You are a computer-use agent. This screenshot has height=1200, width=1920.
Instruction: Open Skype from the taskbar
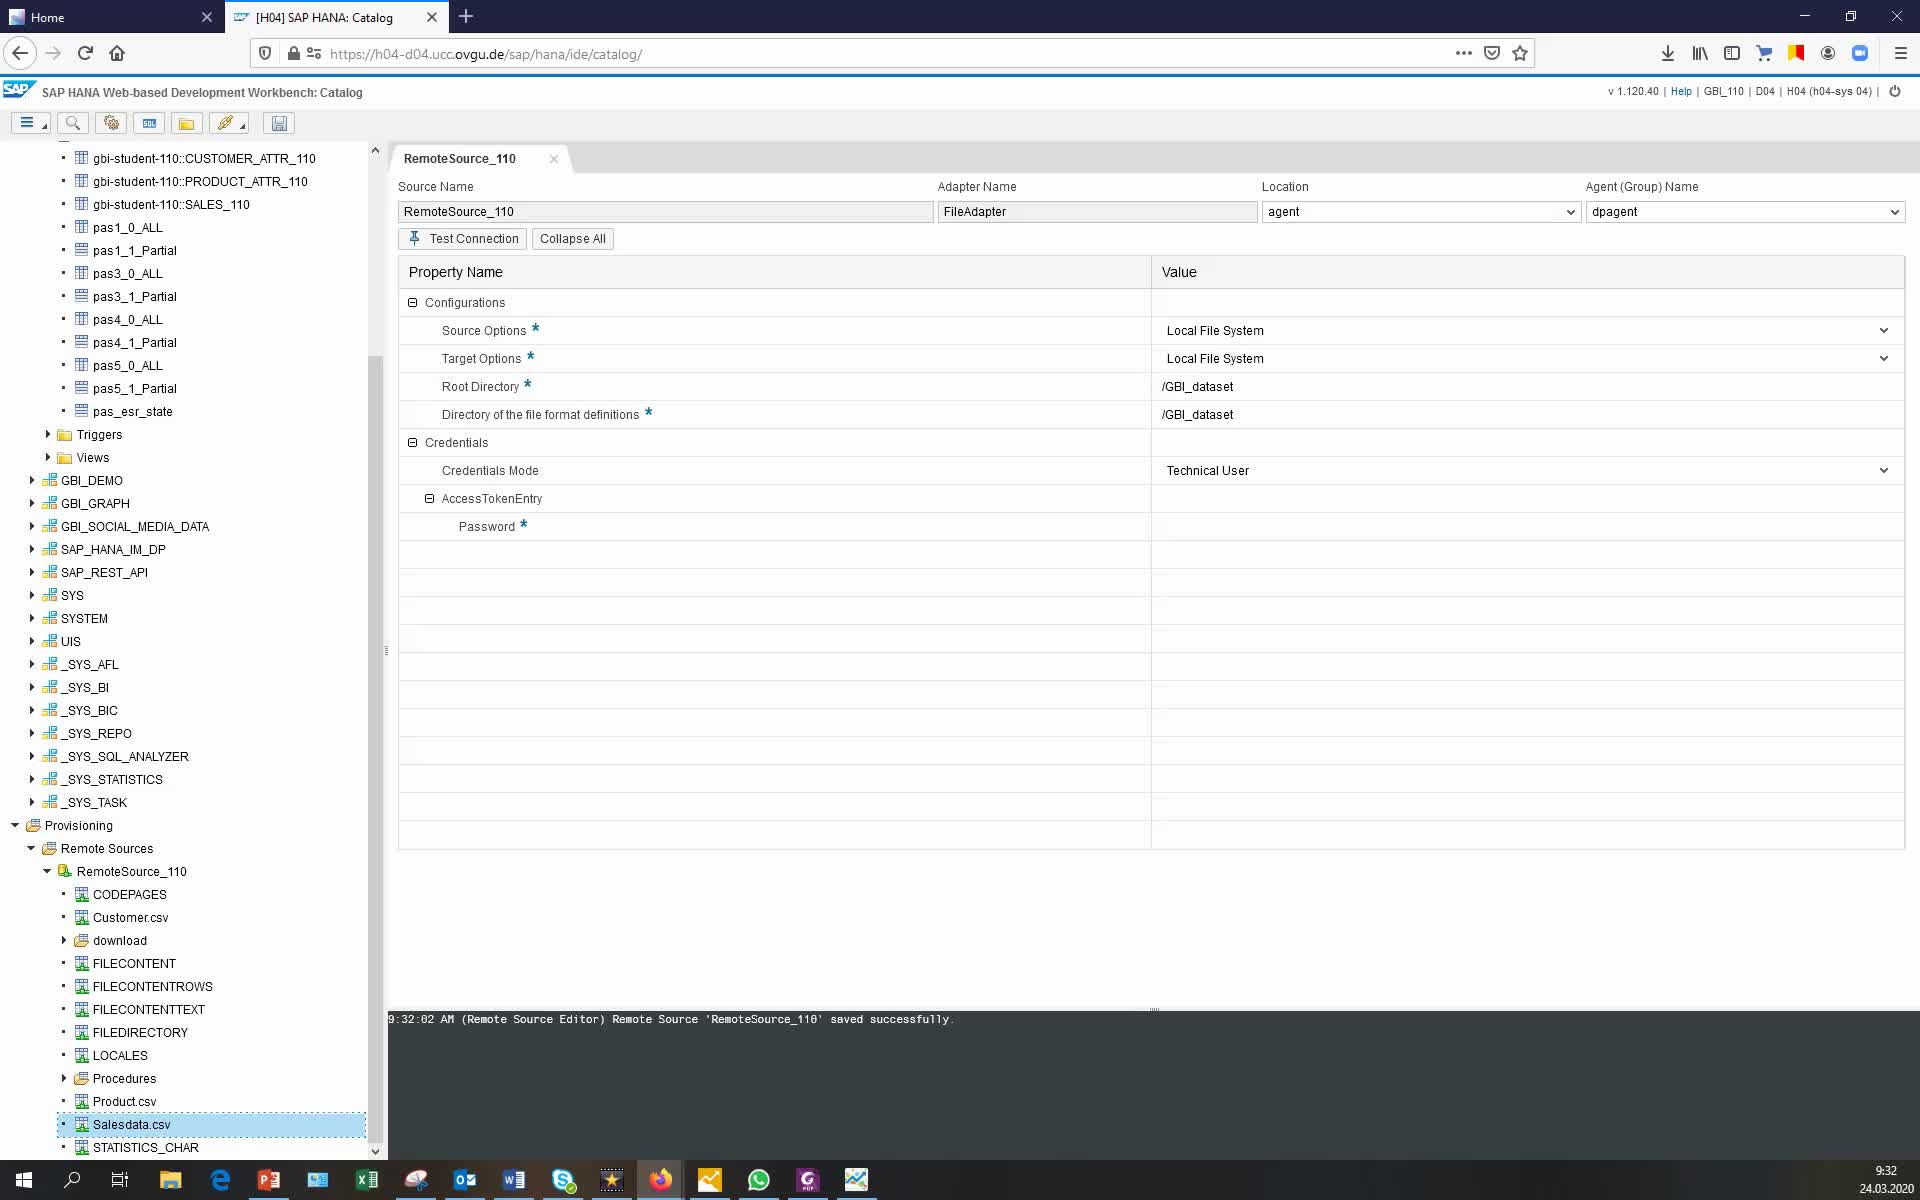563,1180
